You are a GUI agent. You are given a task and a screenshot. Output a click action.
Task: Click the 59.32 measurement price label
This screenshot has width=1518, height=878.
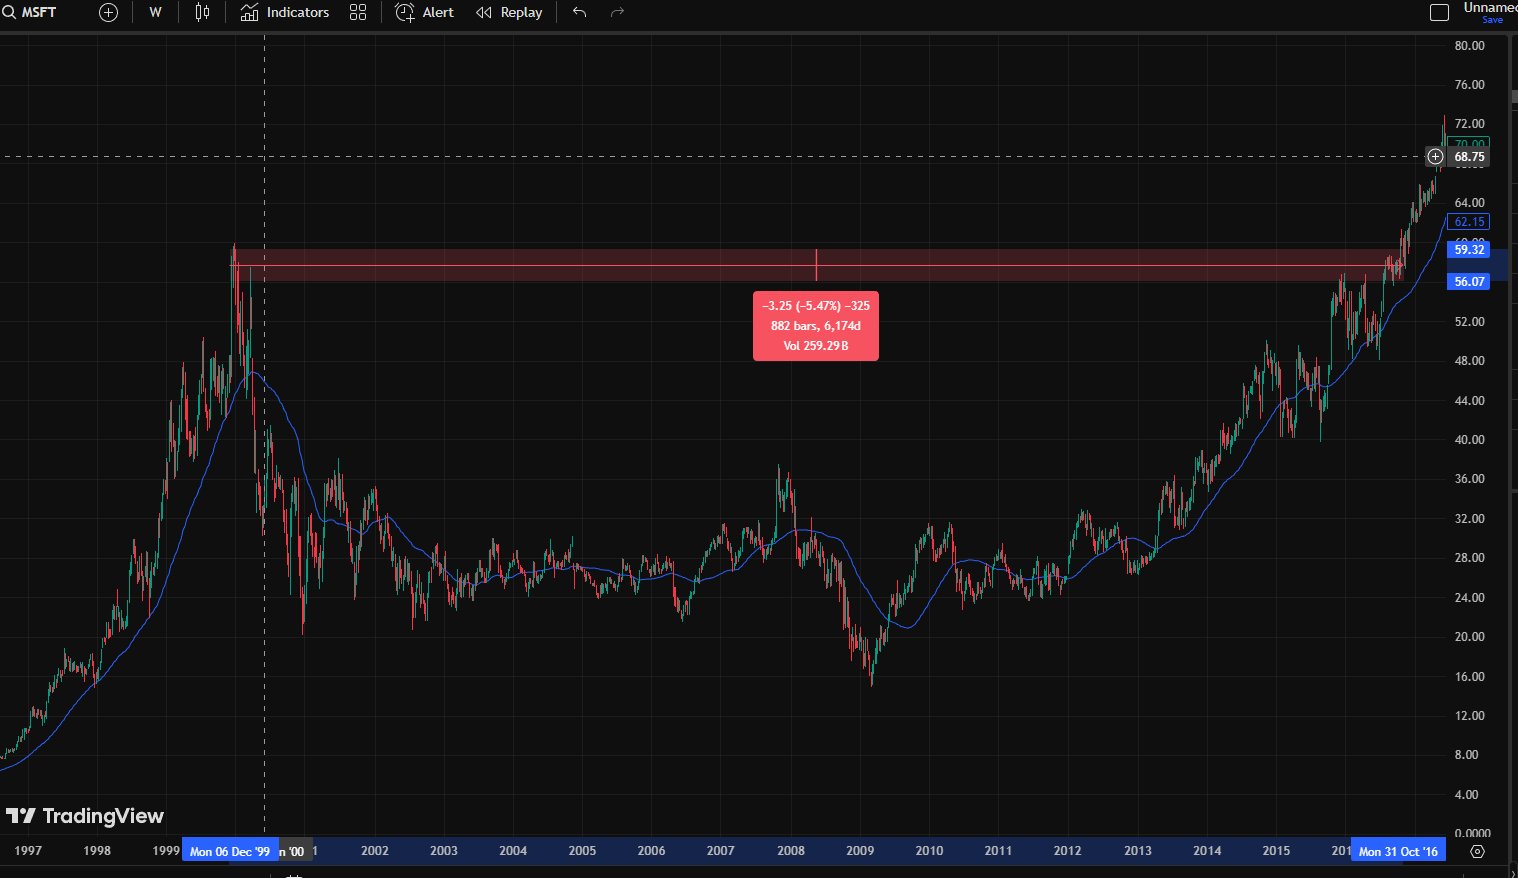pyautogui.click(x=1469, y=249)
